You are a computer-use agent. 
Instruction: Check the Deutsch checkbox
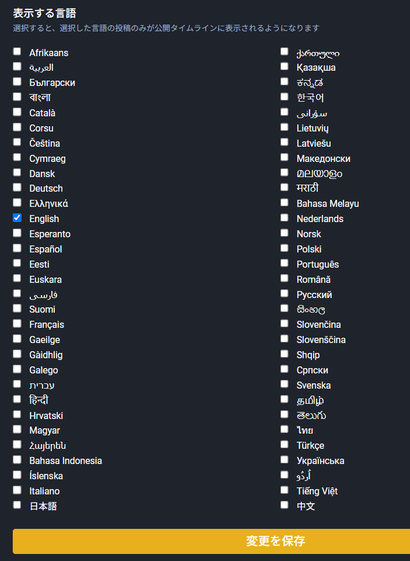17,187
